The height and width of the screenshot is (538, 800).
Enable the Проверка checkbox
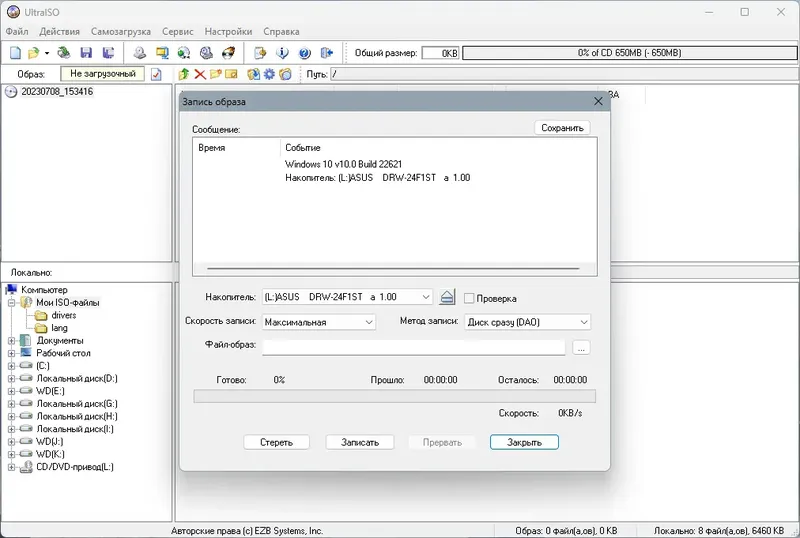(x=469, y=299)
